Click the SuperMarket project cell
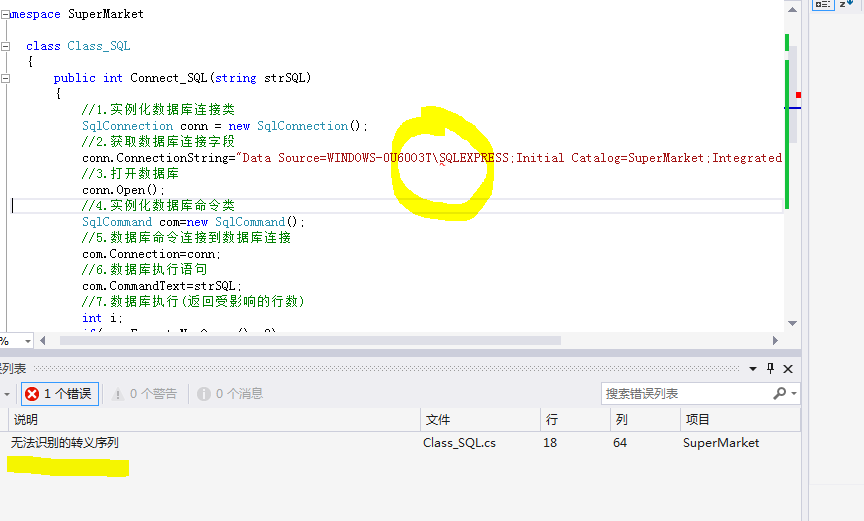The height and width of the screenshot is (521, 864). pos(721,443)
